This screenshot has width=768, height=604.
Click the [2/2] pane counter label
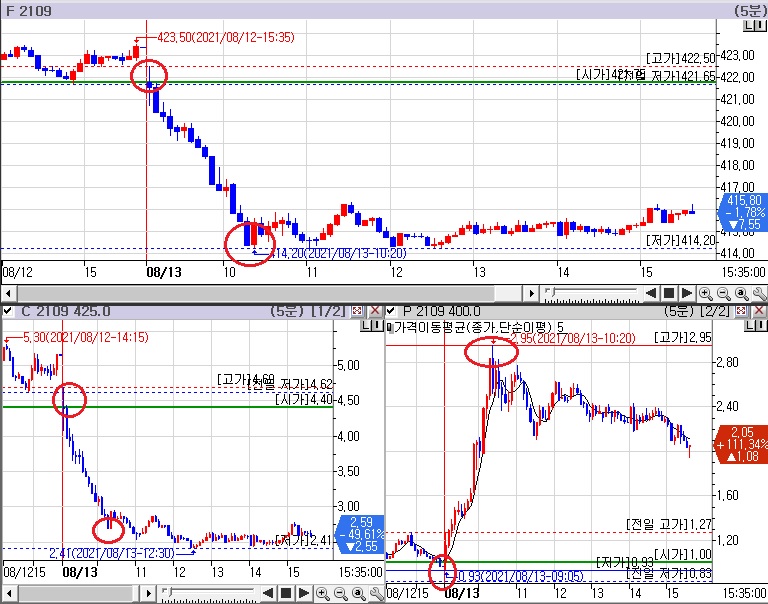tap(713, 311)
